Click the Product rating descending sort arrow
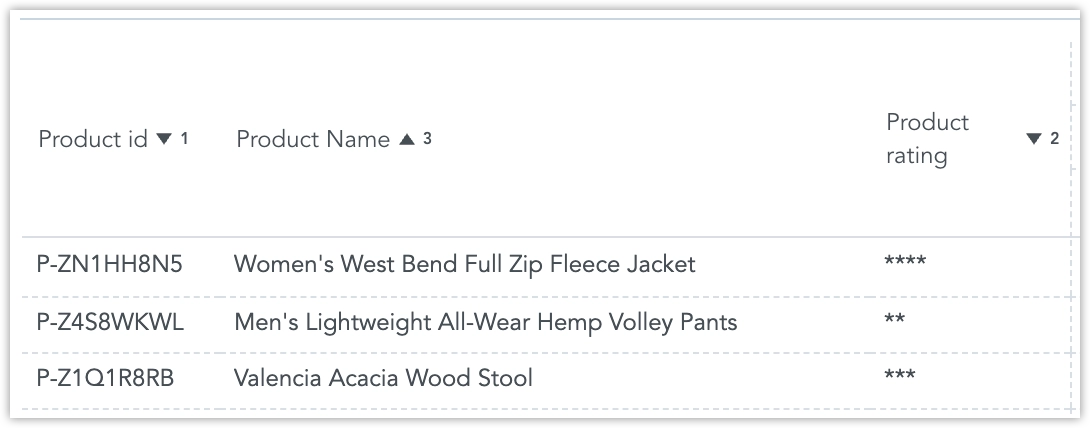 coord(1034,140)
